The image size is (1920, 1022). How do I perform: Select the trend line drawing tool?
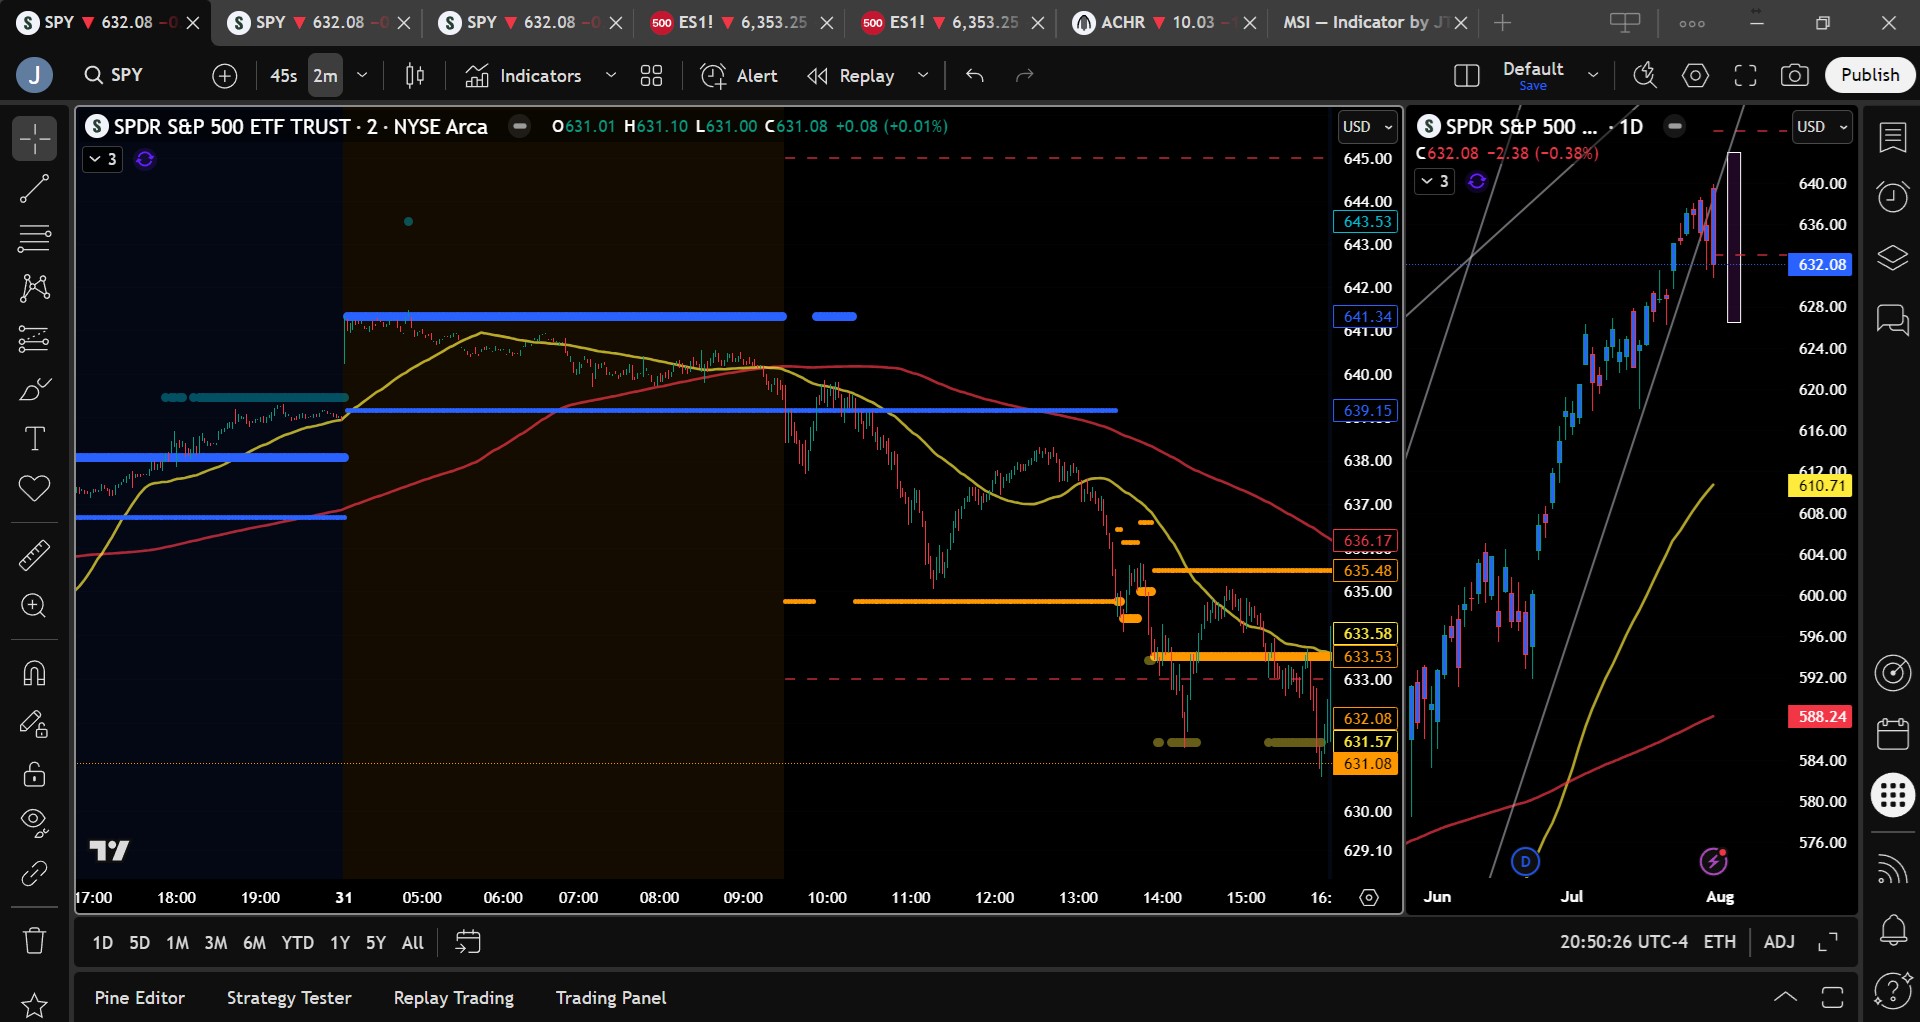(34, 189)
